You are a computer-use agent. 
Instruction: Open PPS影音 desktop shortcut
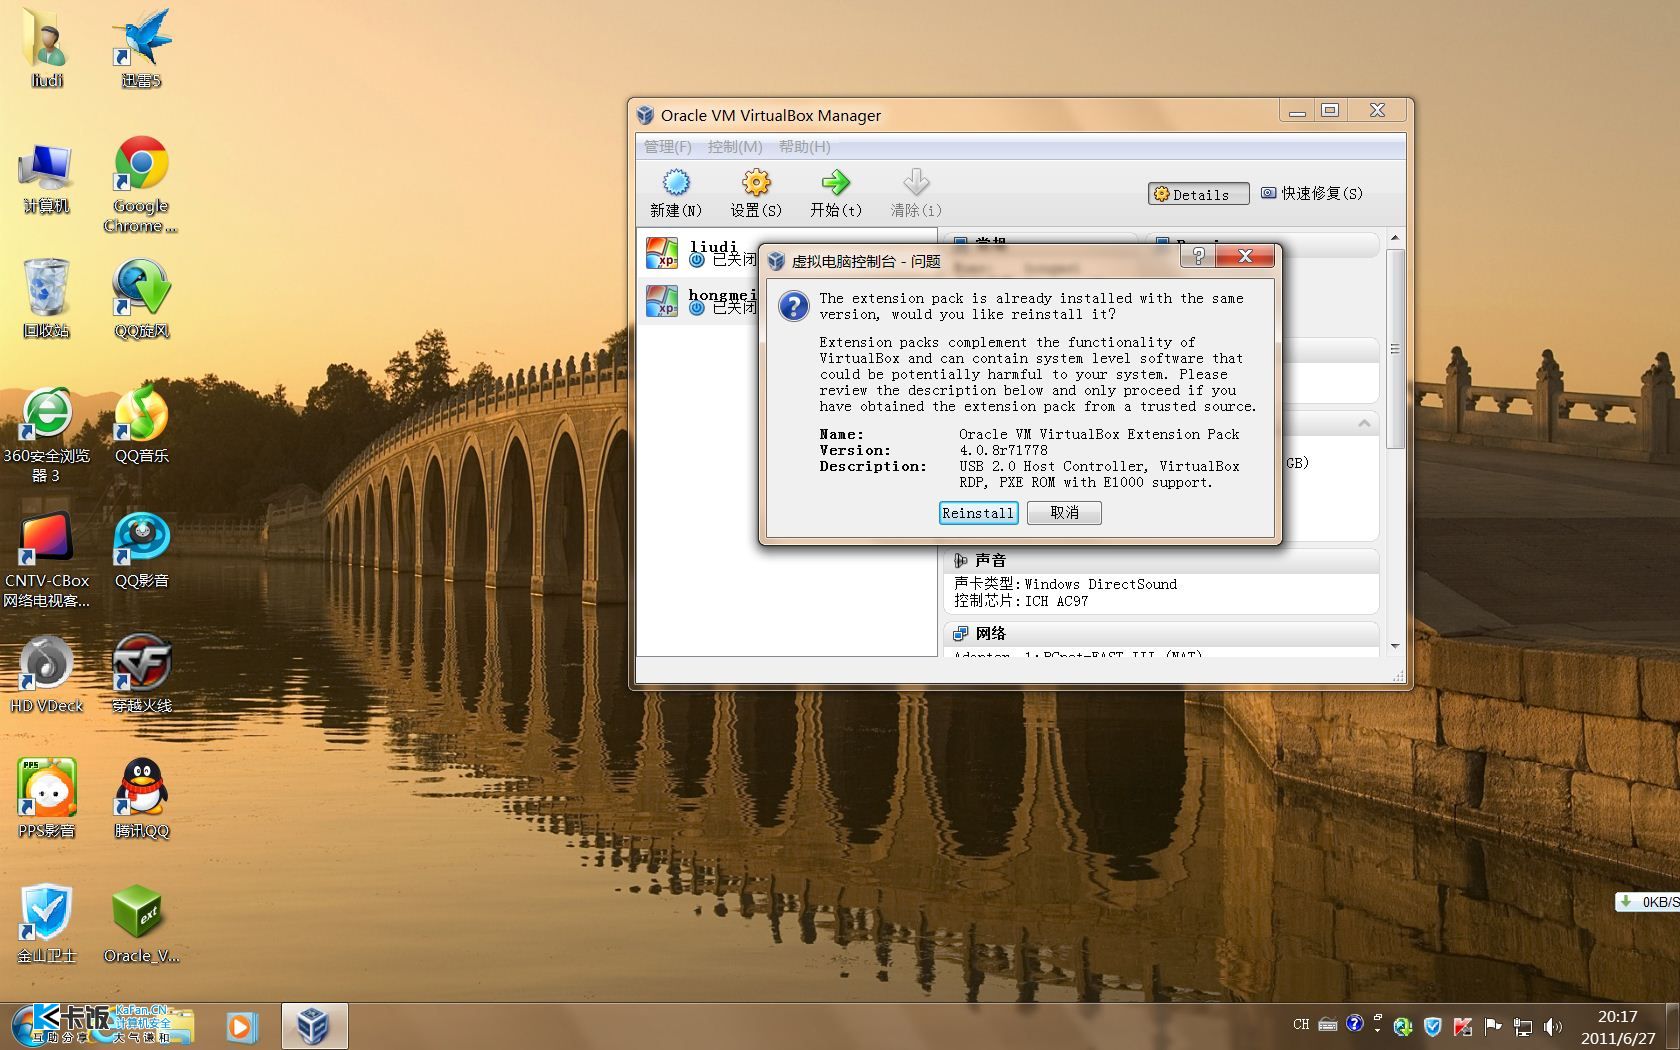pyautogui.click(x=47, y=798)
